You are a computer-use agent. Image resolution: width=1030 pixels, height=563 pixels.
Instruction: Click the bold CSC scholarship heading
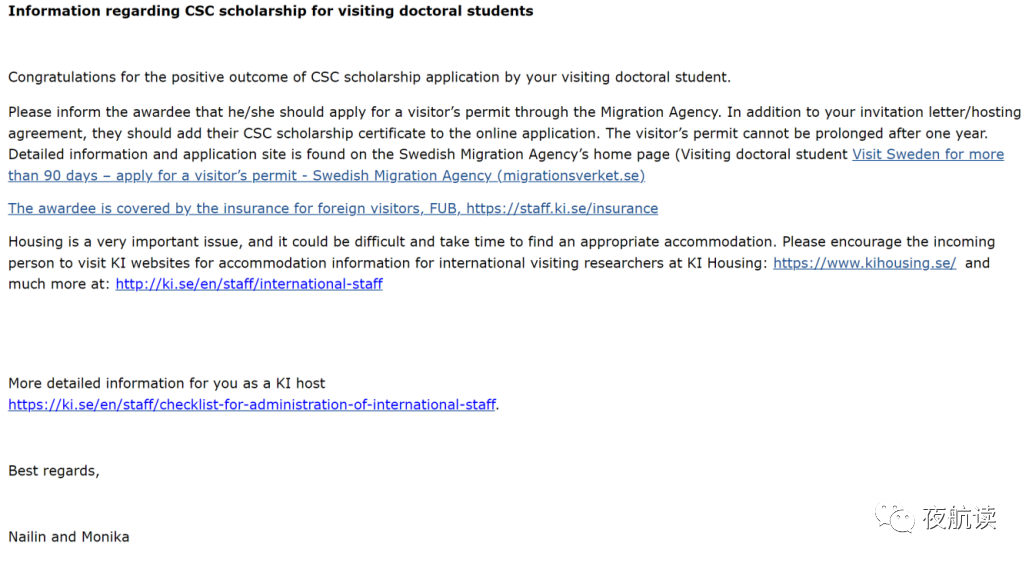pyautogui.click(x=270, y=11)
